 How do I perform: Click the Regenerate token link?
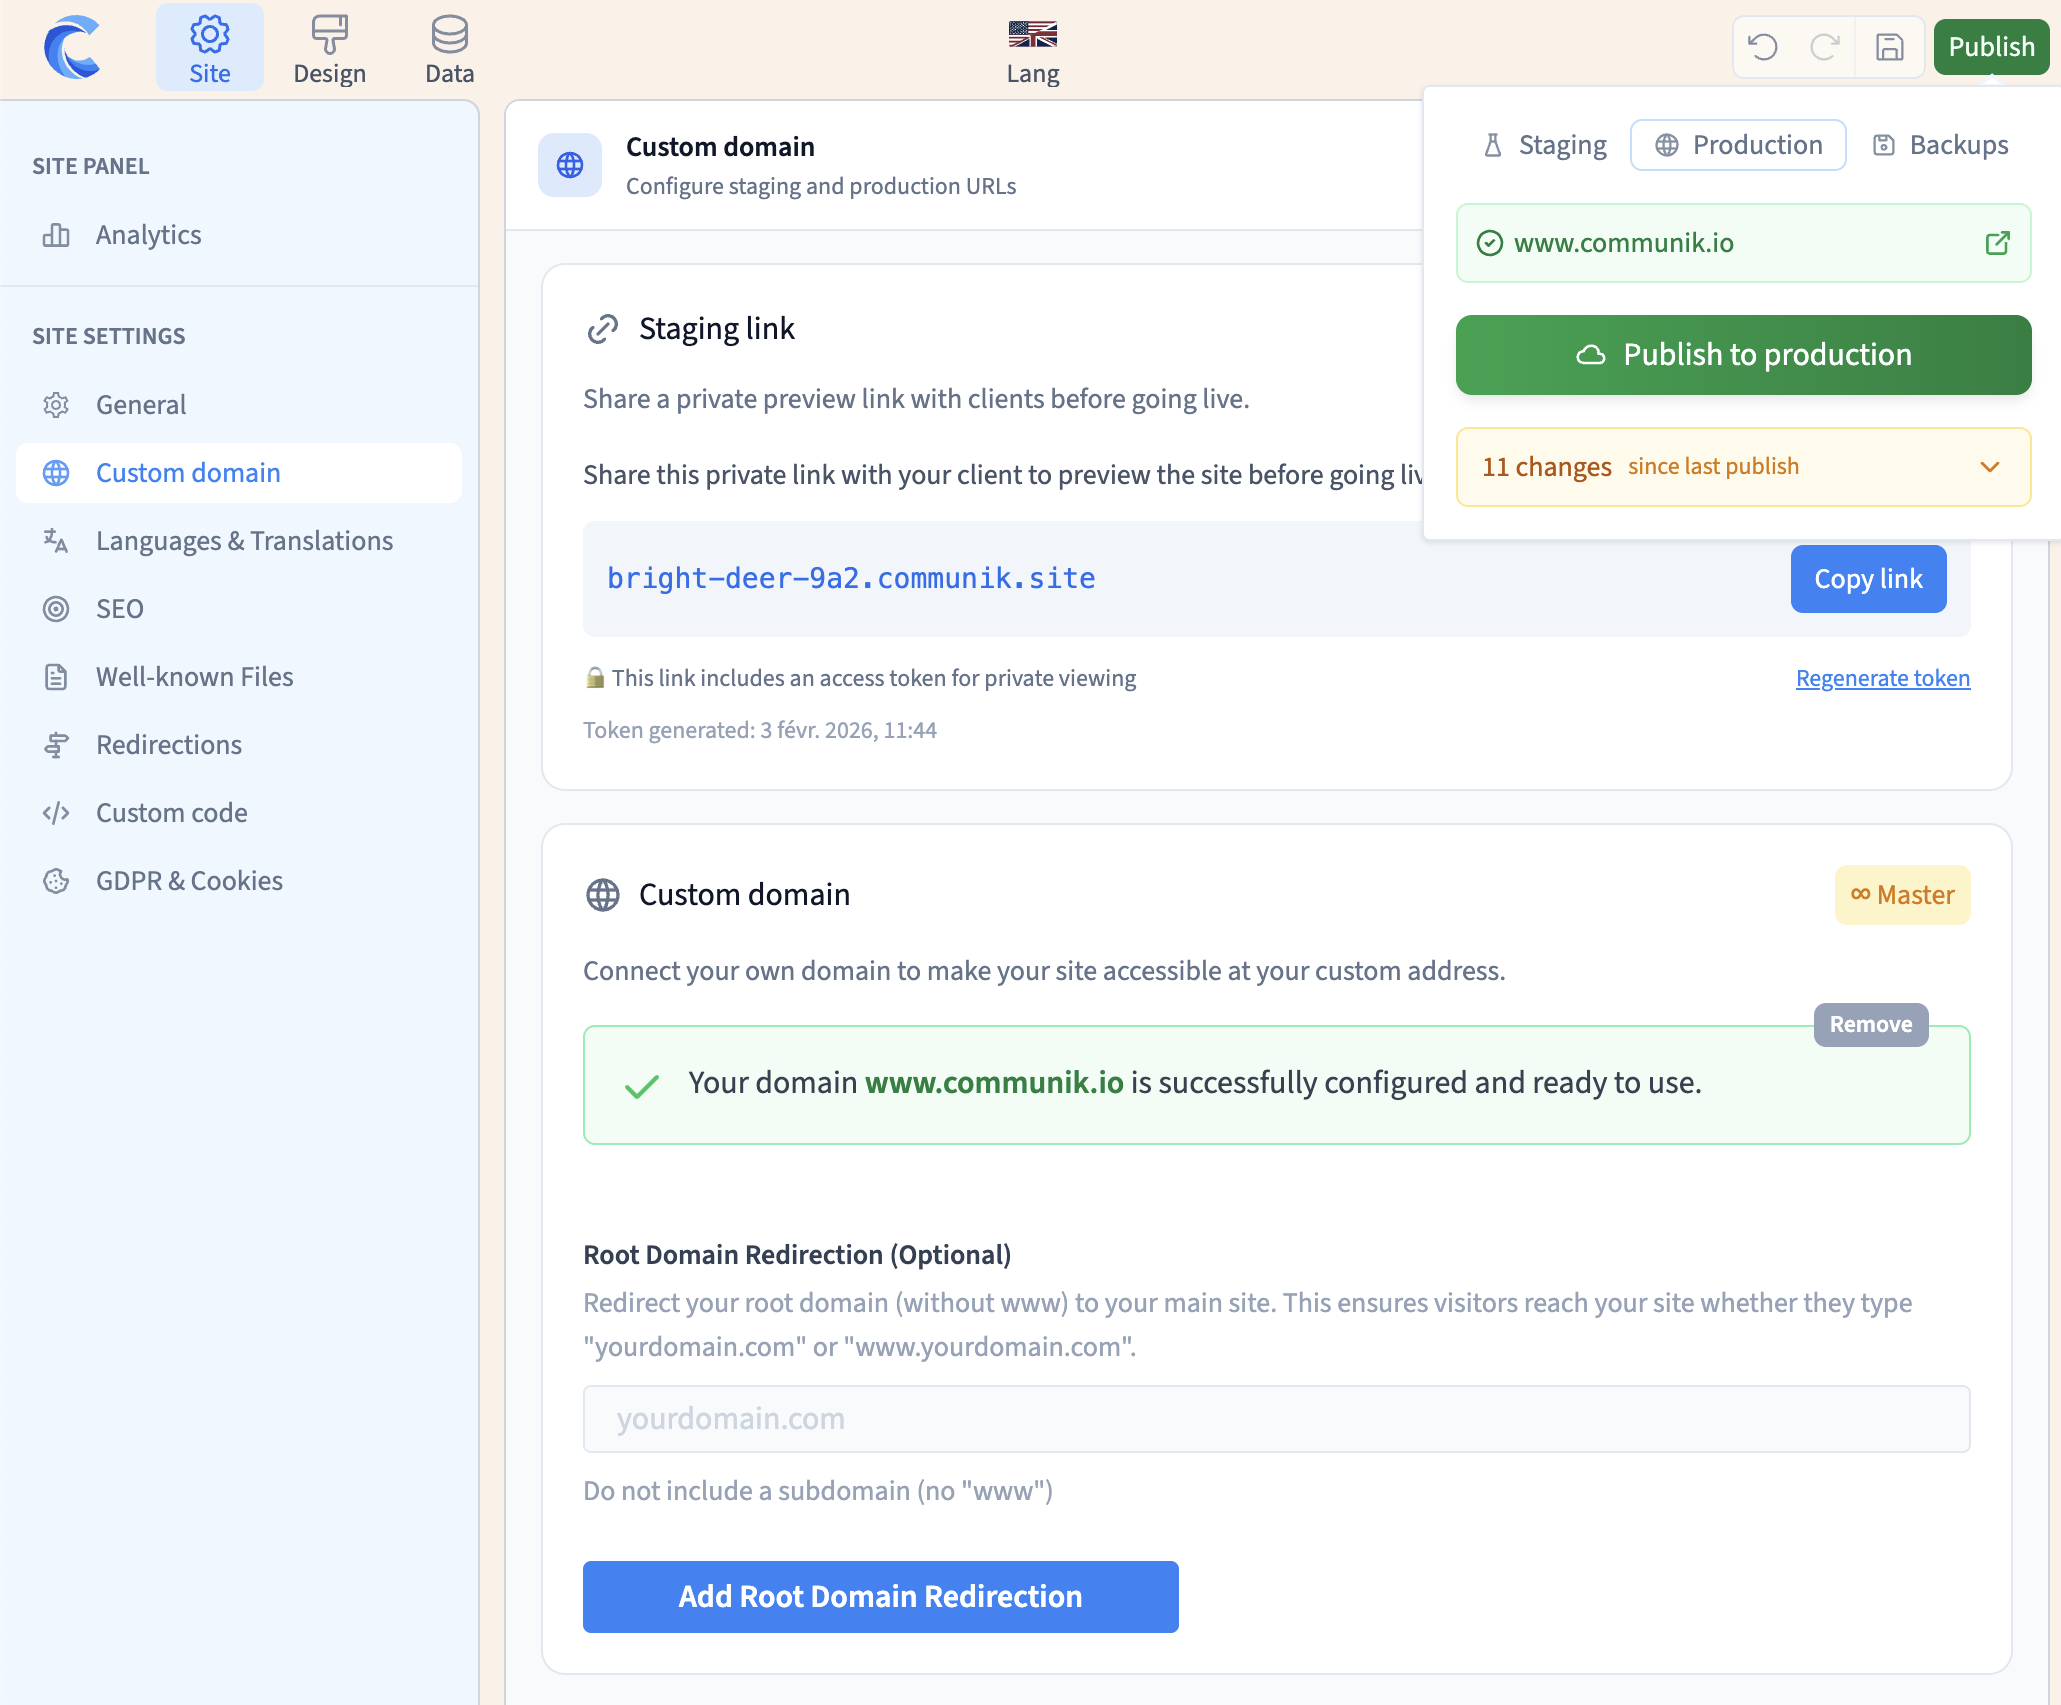tap(1882, 678)
